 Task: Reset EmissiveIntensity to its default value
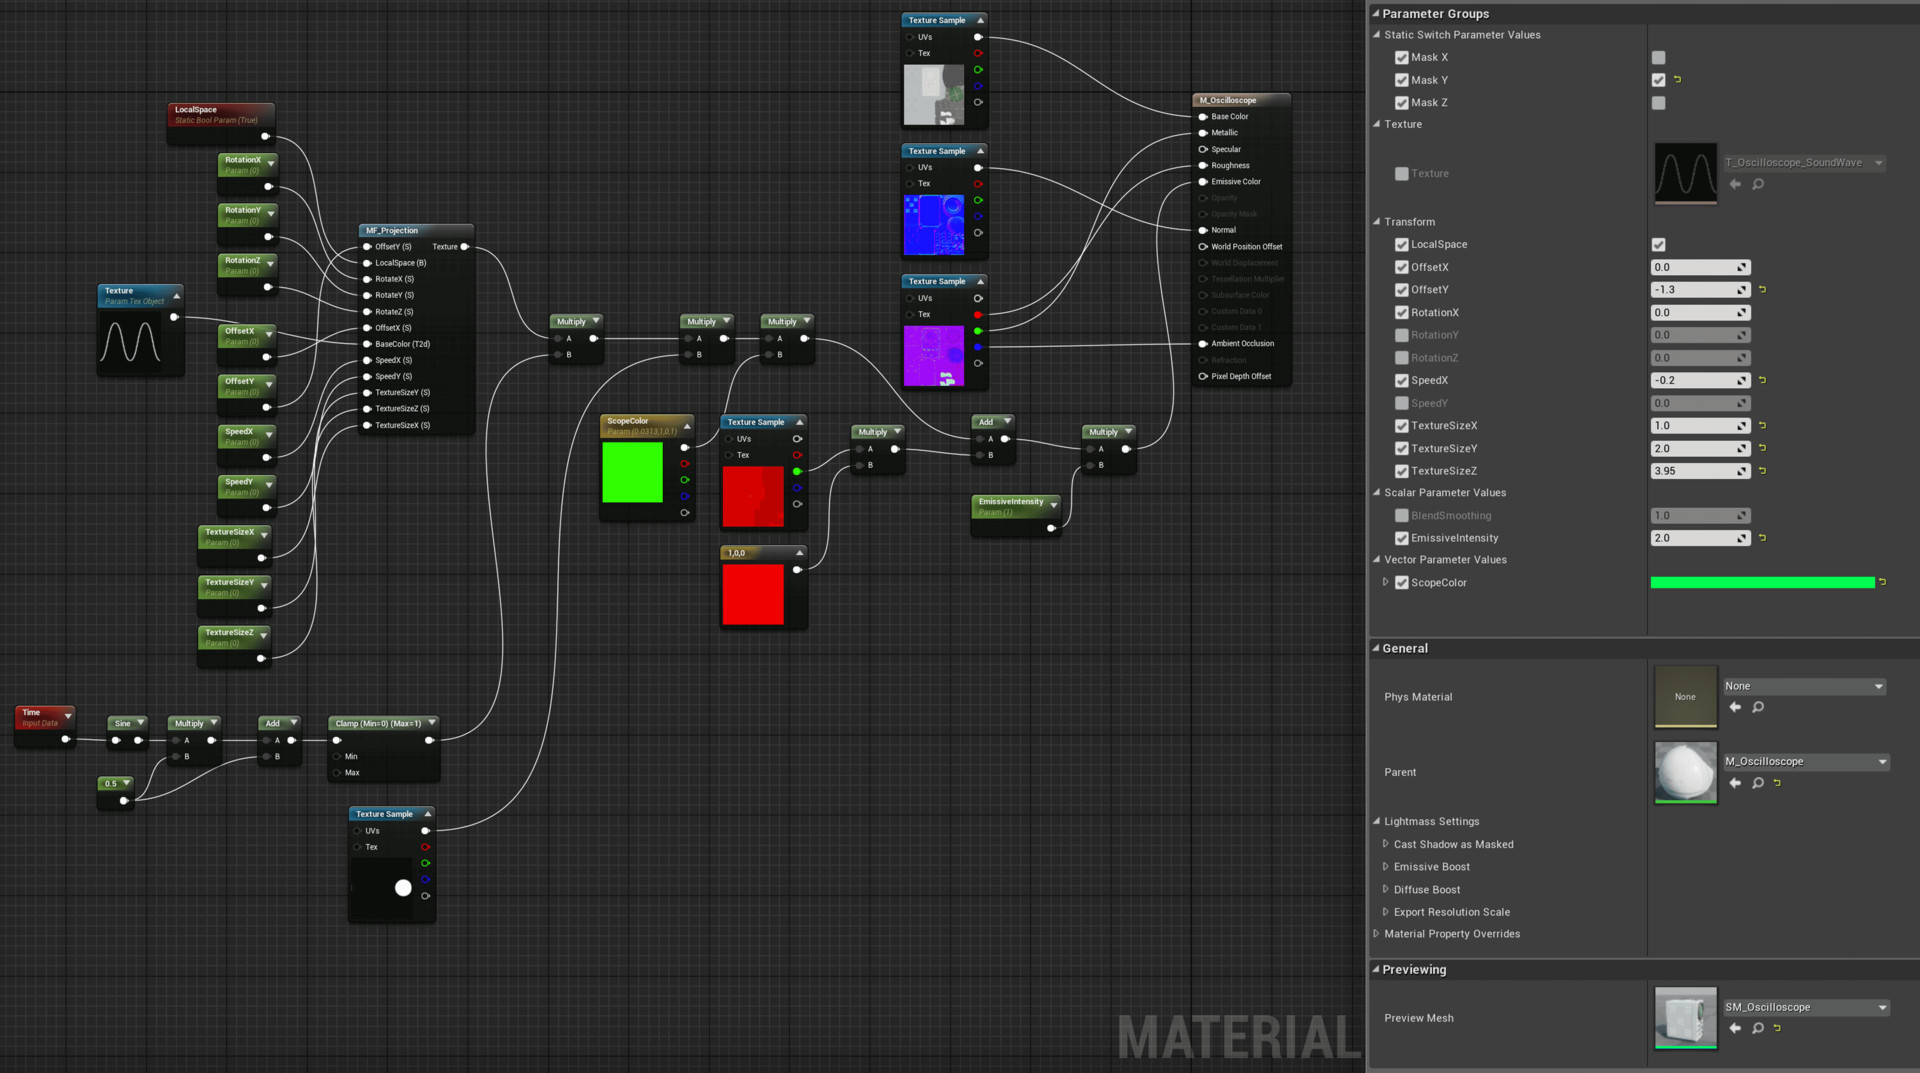pyautogui.click(x=1762, y=538)
